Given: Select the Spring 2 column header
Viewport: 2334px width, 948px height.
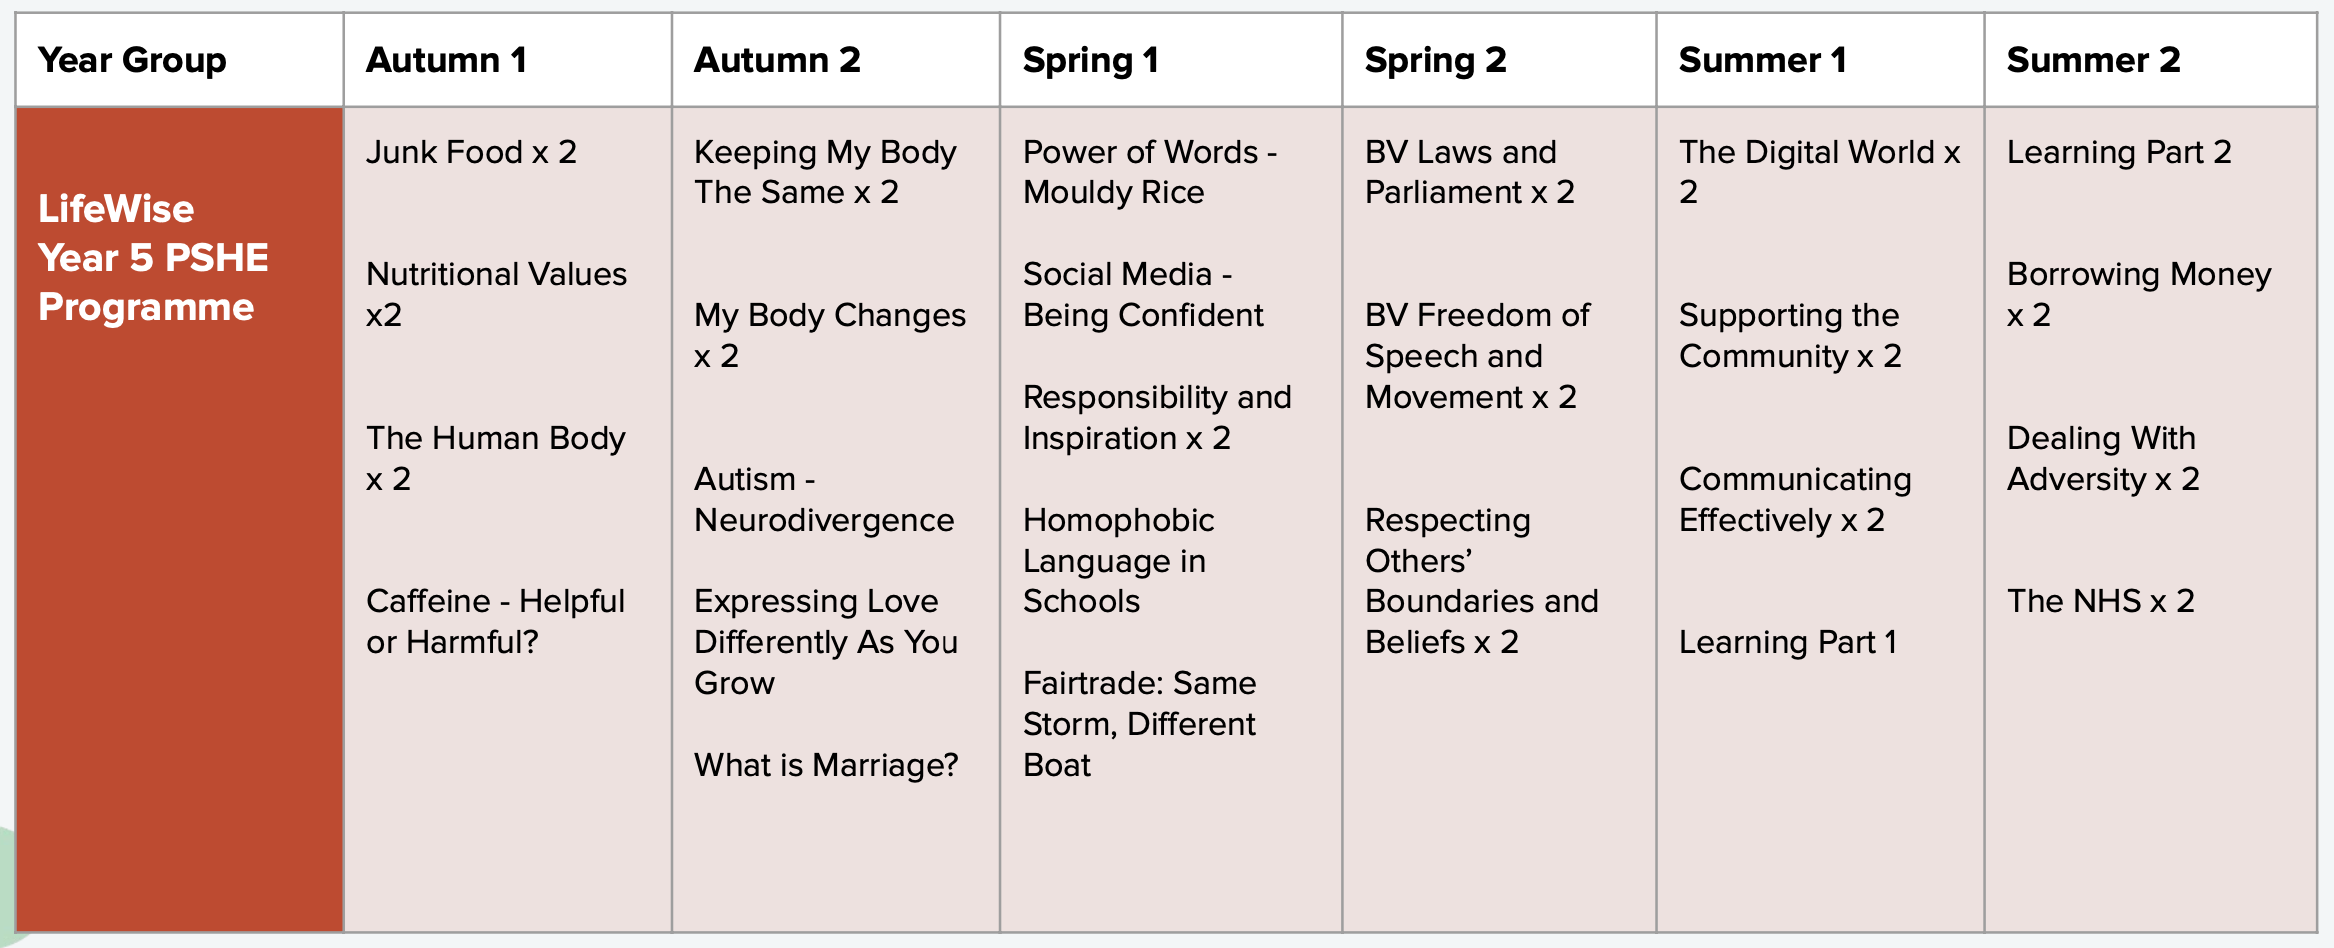Looking at the screenshot, I should (x=1499, y=60).
